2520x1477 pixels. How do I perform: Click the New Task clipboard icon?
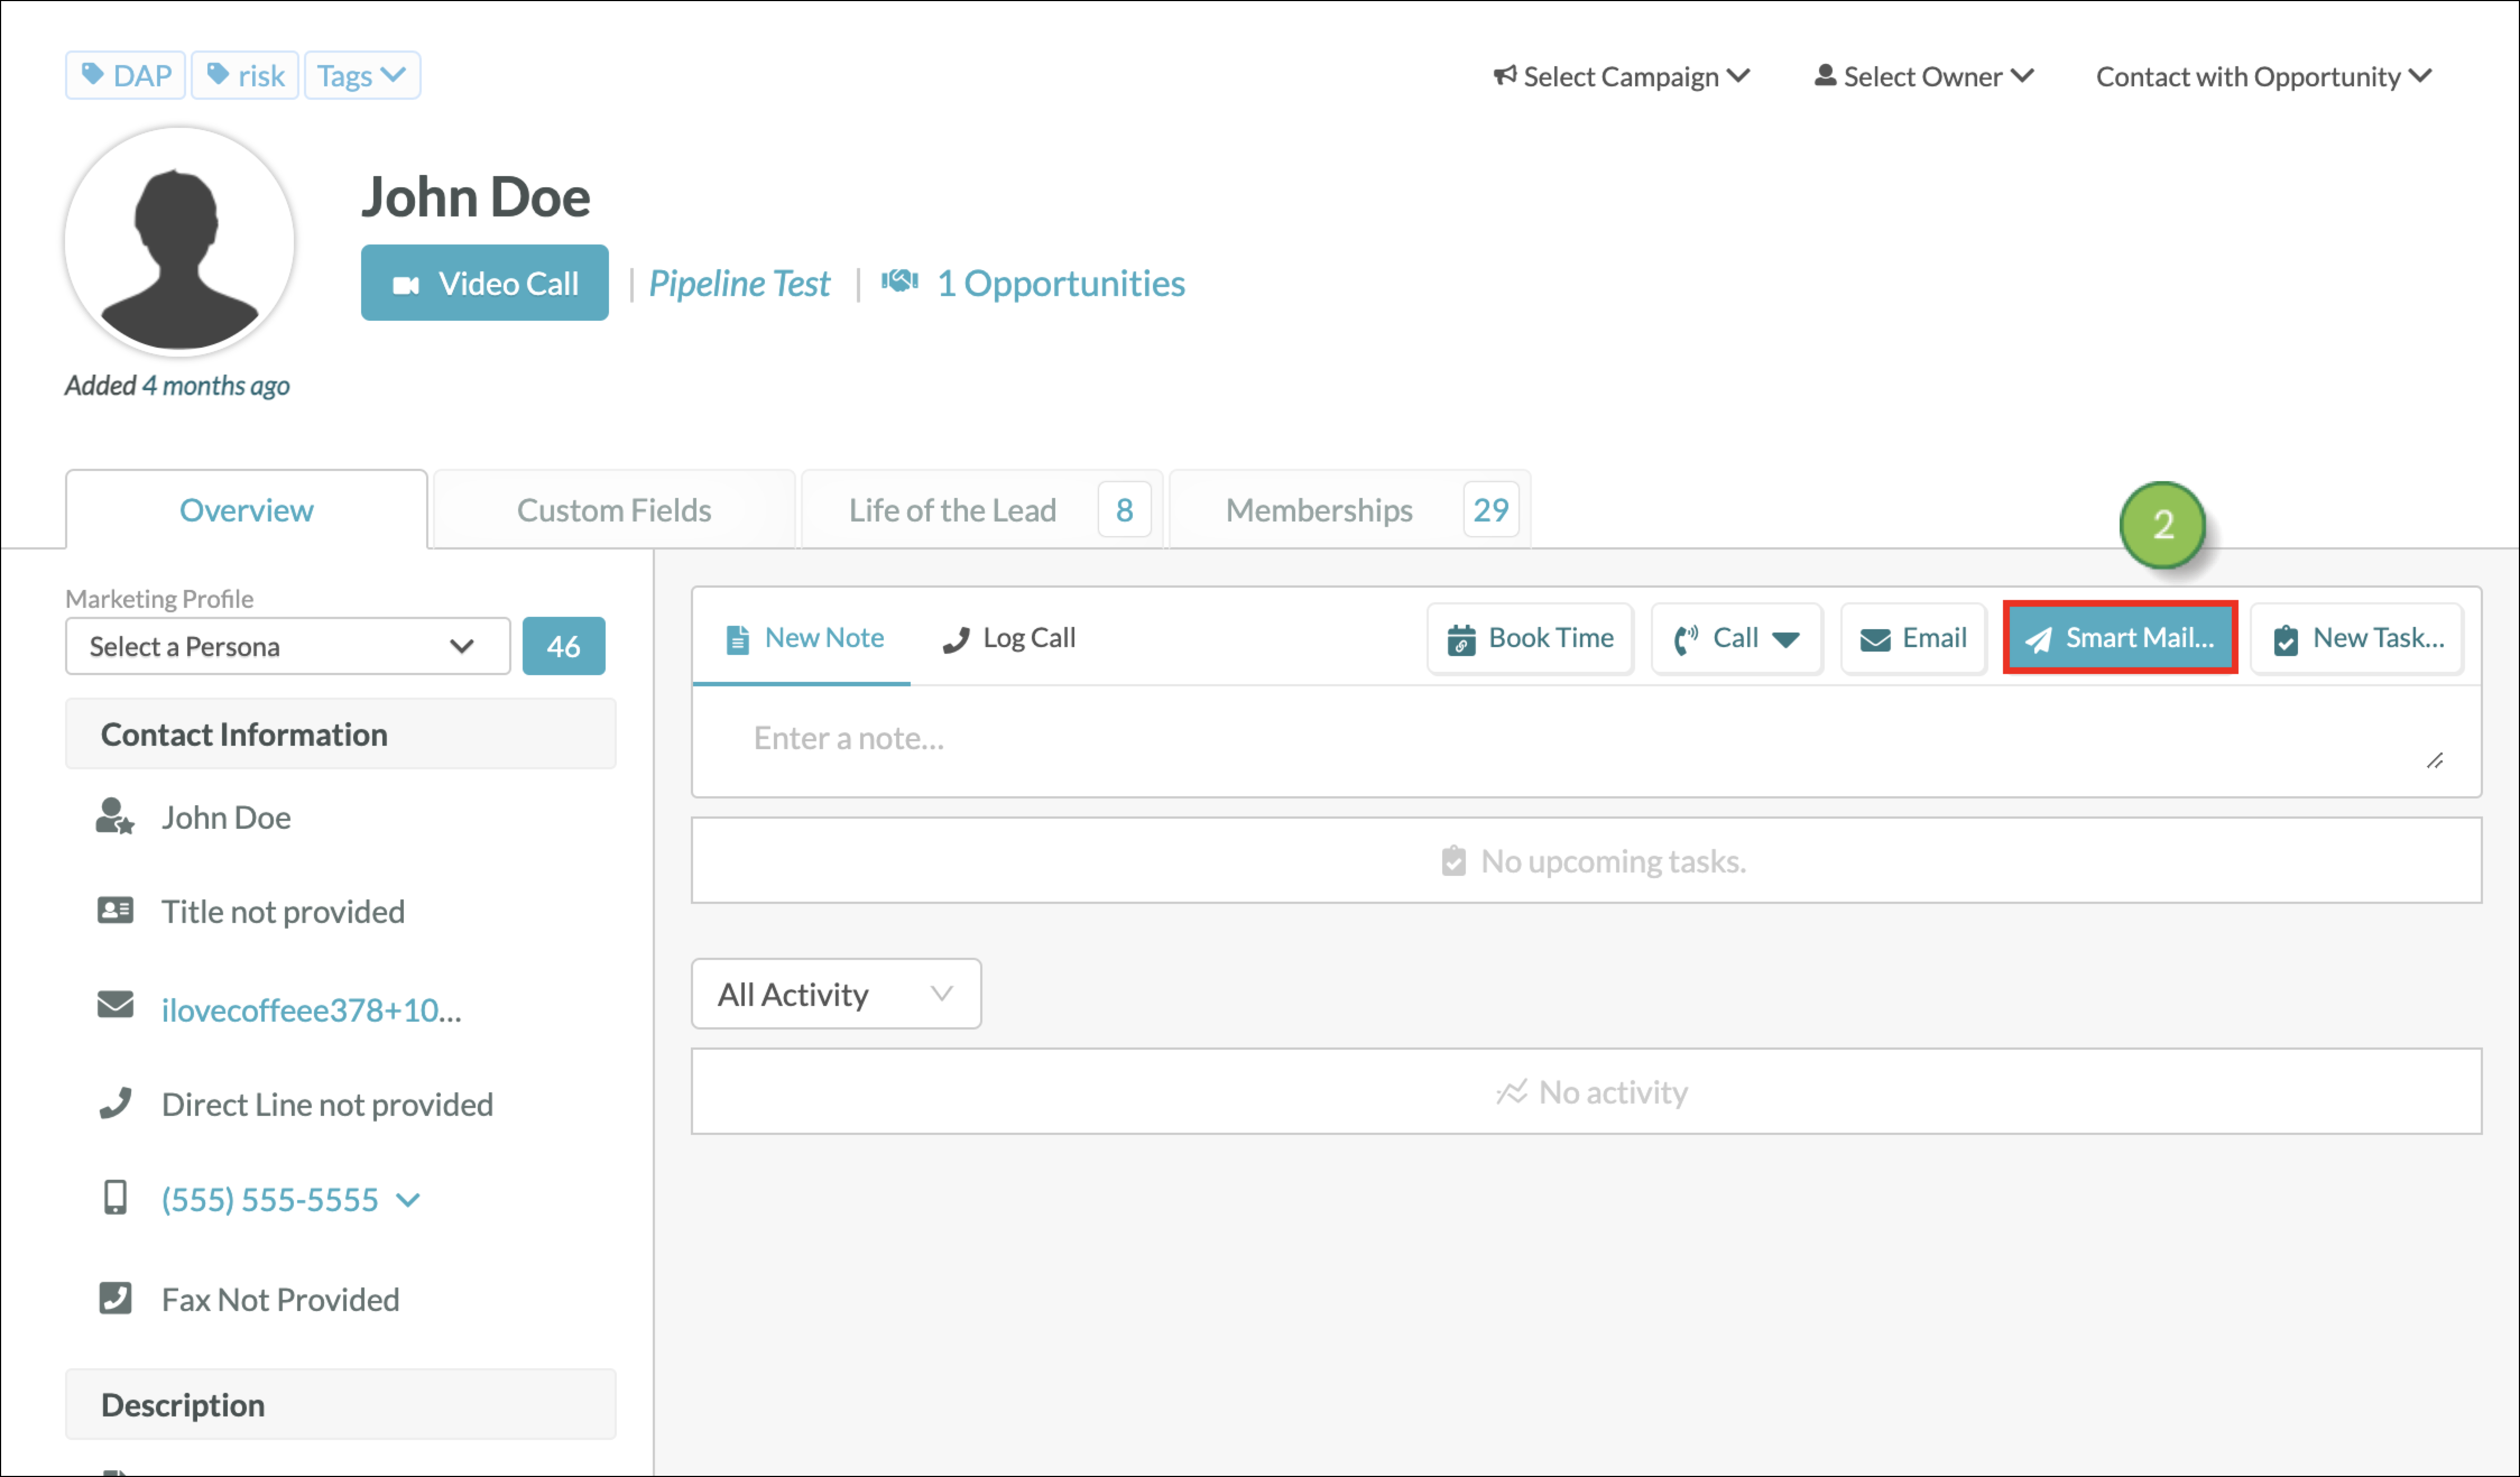[x=2286, y=640]
